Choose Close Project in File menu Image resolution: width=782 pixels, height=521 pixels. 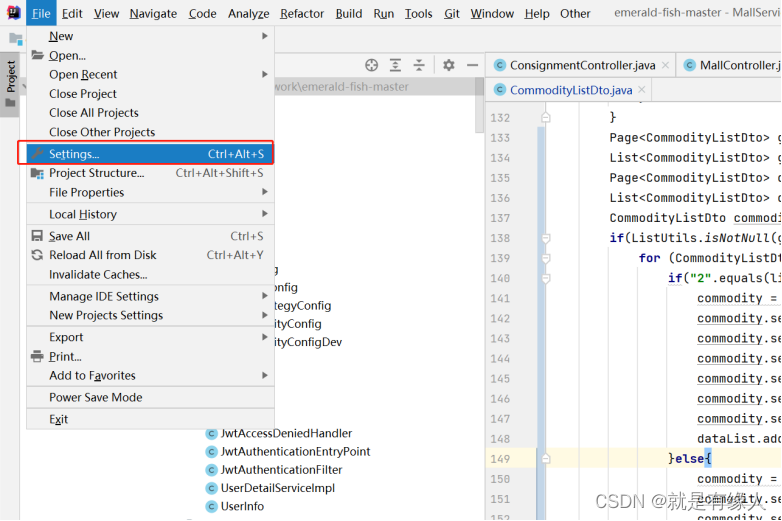click(x=150, y=94)
